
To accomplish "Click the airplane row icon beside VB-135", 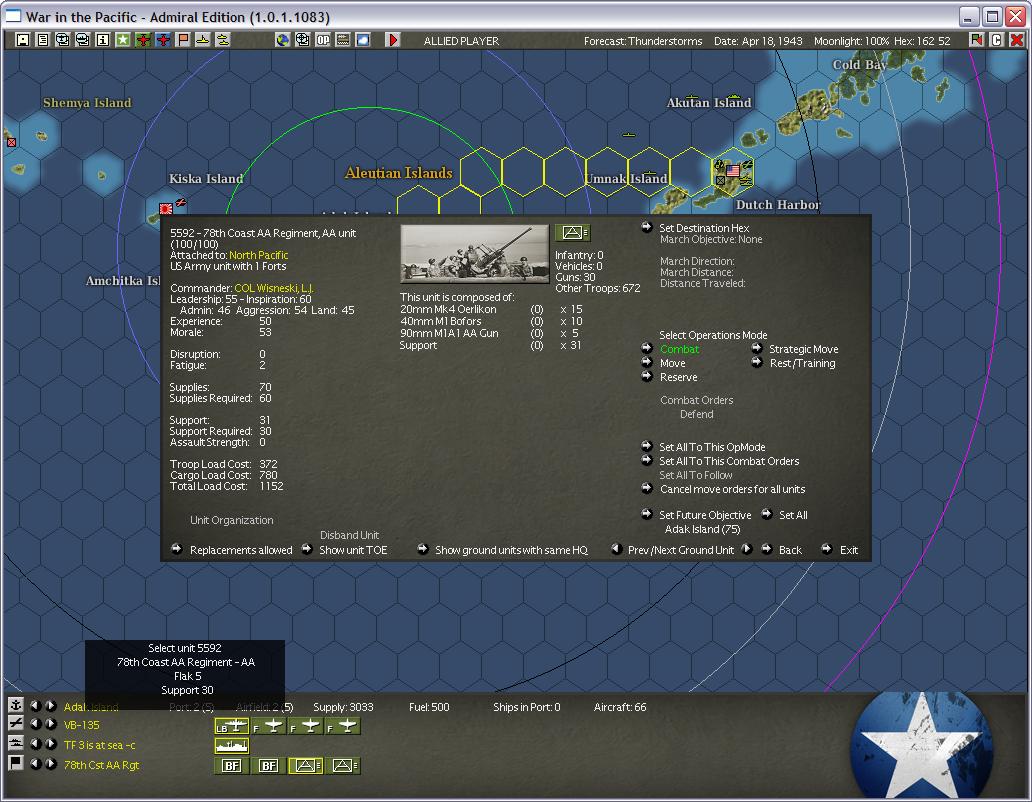I will click(16, 723).
